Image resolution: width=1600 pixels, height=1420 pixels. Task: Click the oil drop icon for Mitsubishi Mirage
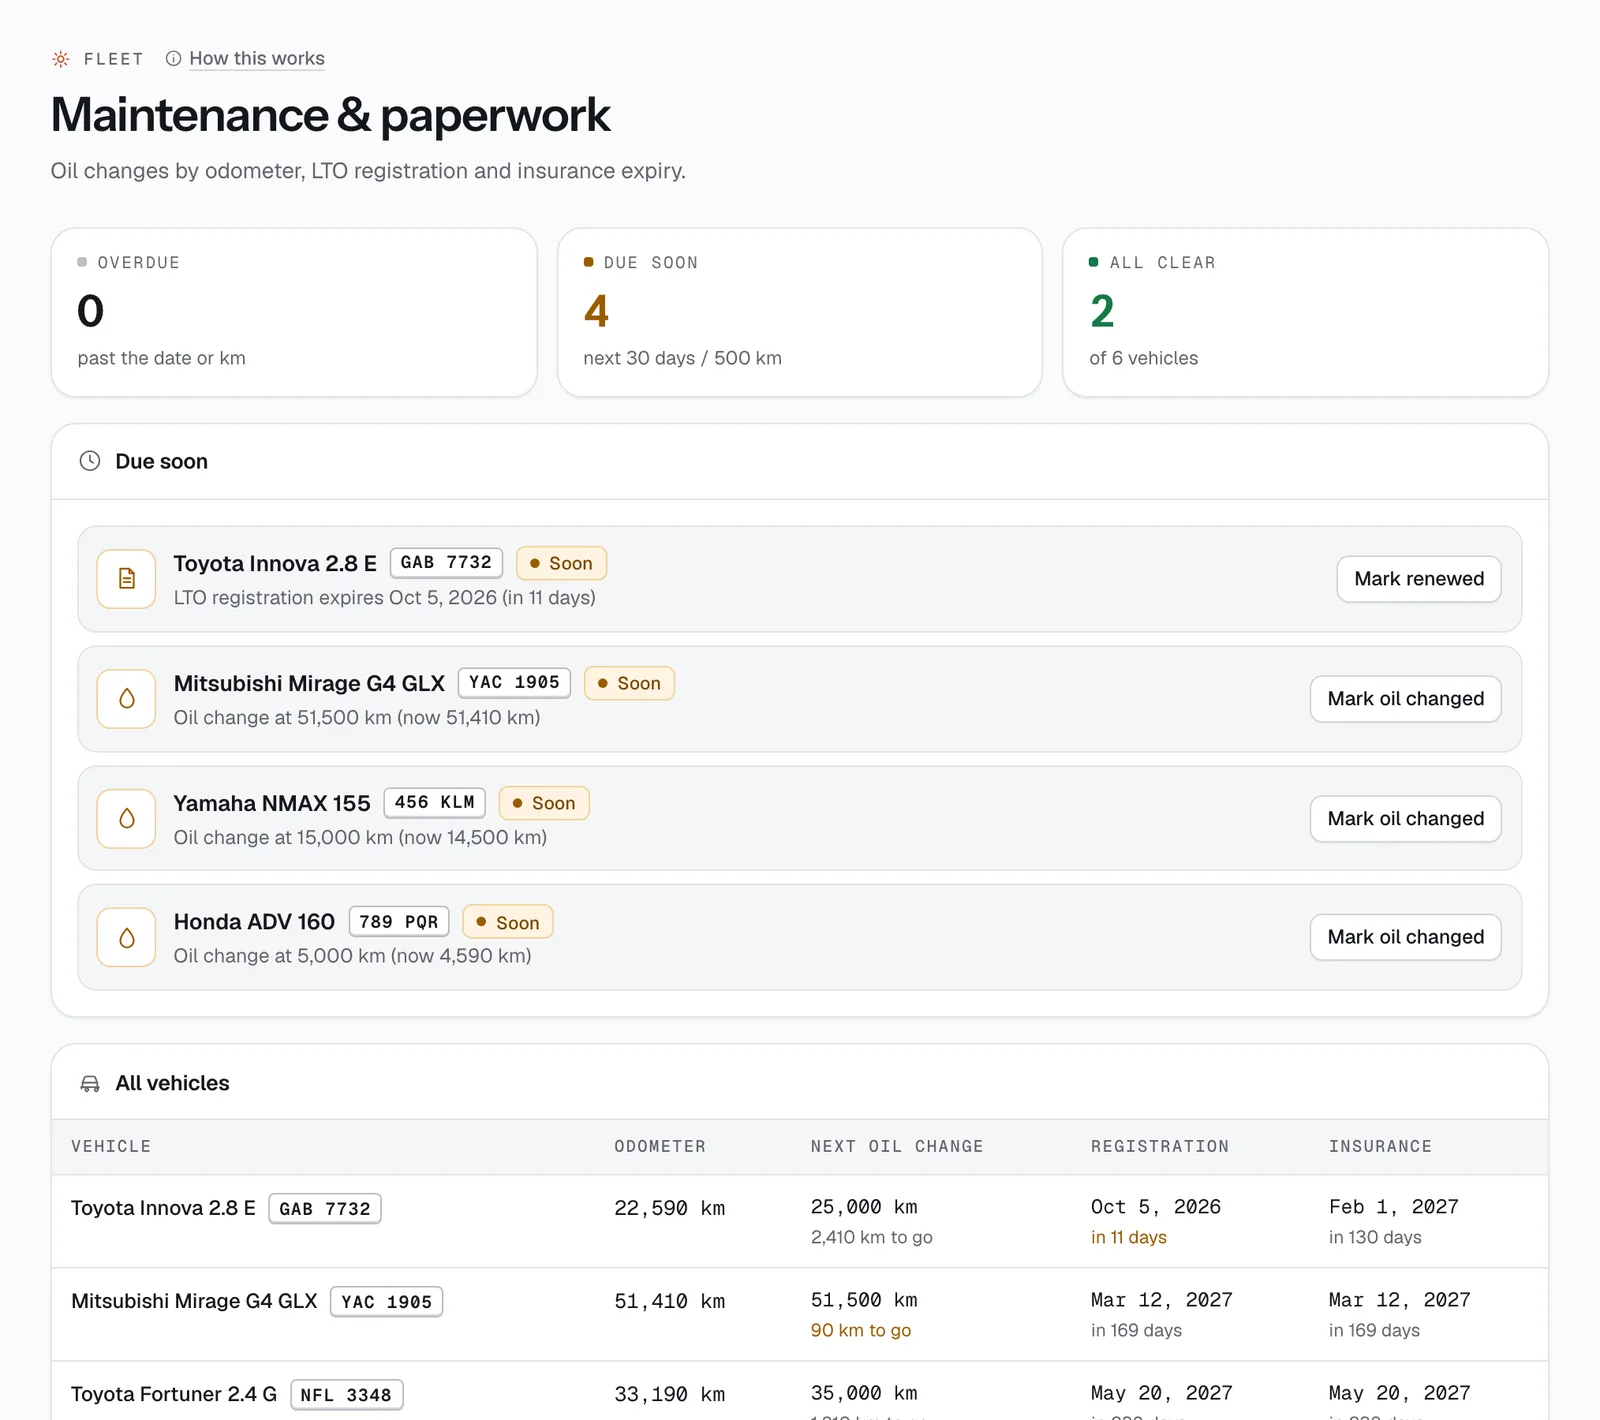127,699
